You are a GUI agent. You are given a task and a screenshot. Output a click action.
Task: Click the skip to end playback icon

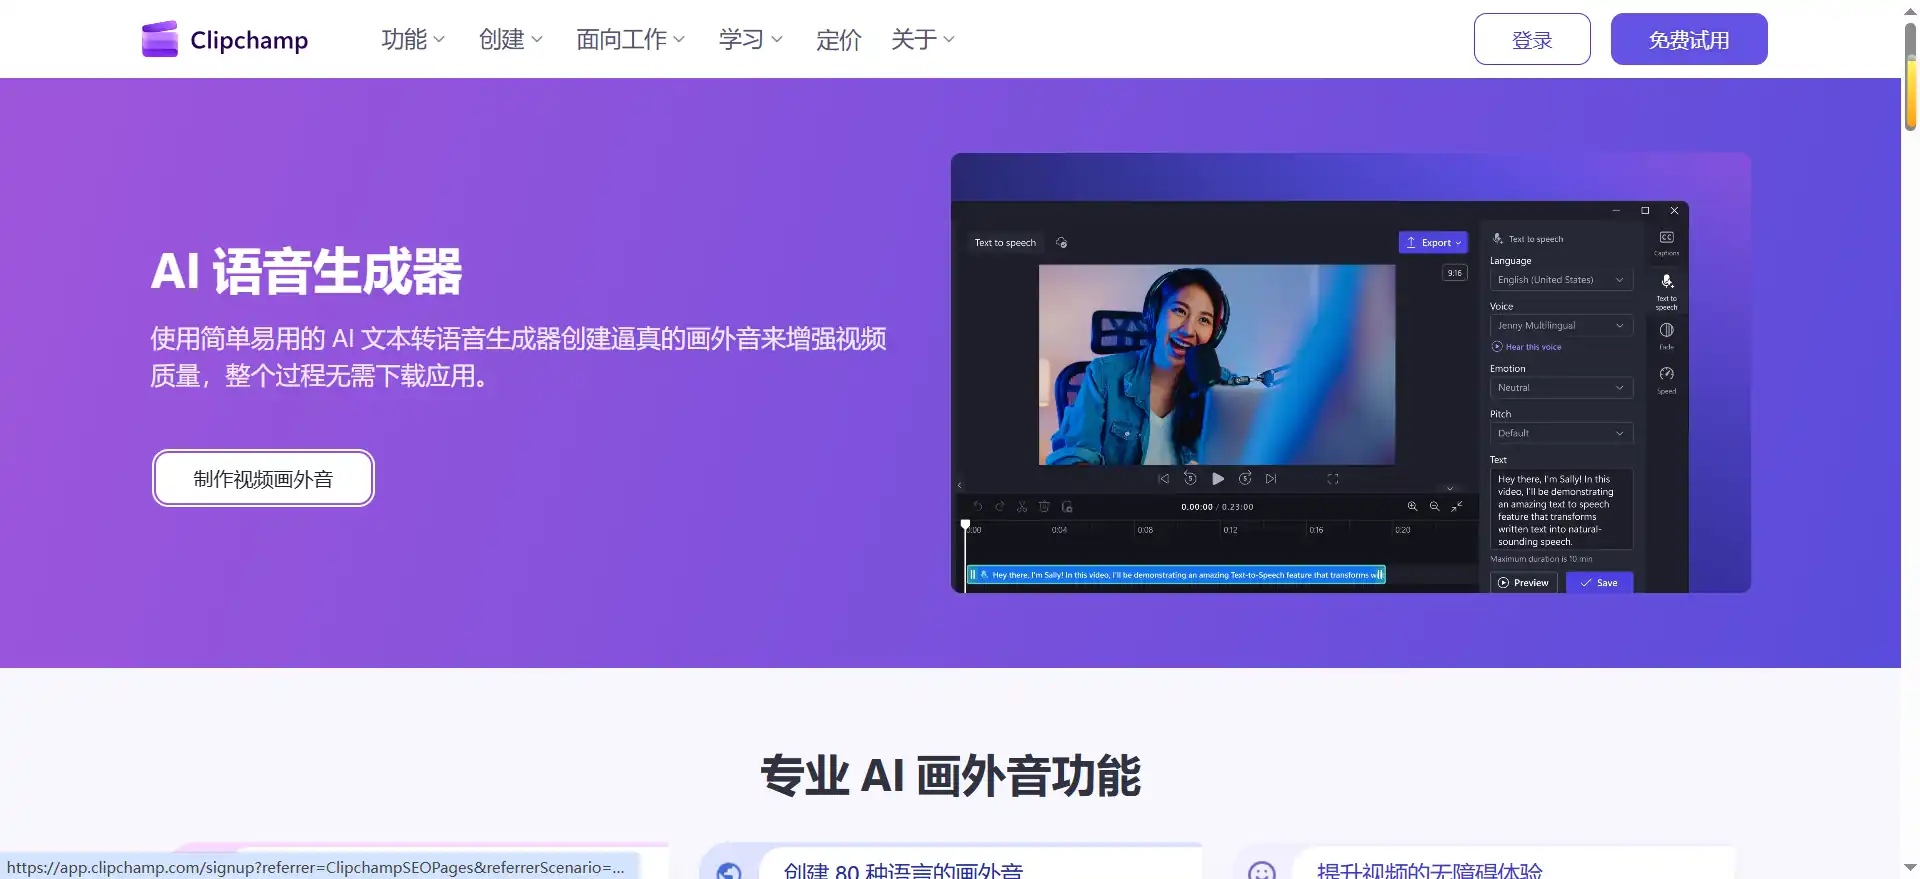click(x=1271, y=479)
